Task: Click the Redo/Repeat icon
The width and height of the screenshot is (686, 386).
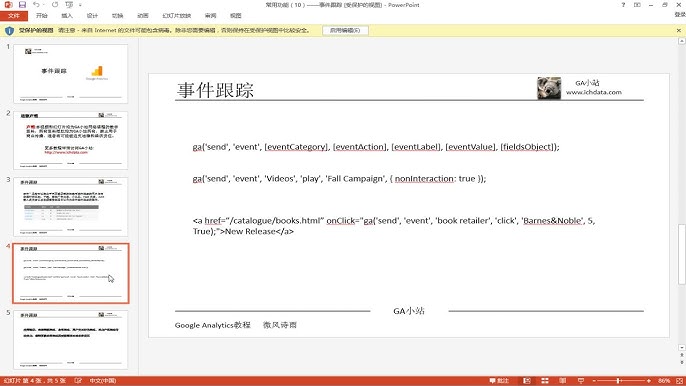Action: pos(55,5)
